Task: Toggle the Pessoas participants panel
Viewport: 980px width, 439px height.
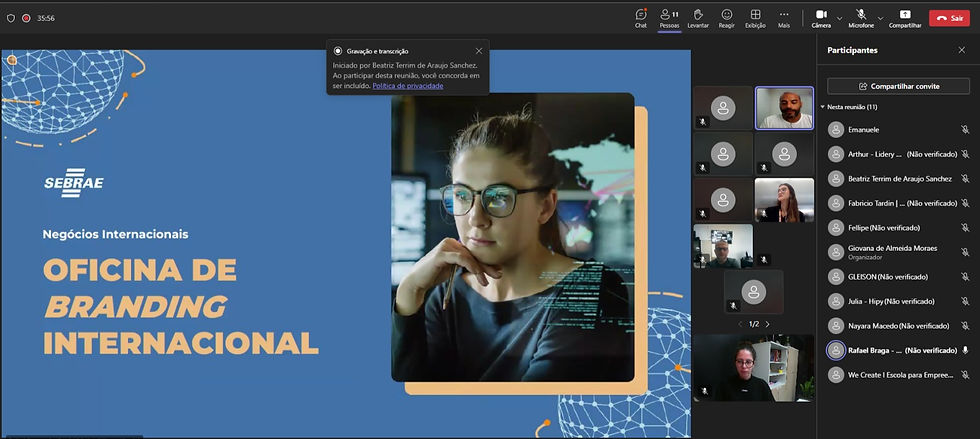Action: pyautogui.click(x=669, y=18)
